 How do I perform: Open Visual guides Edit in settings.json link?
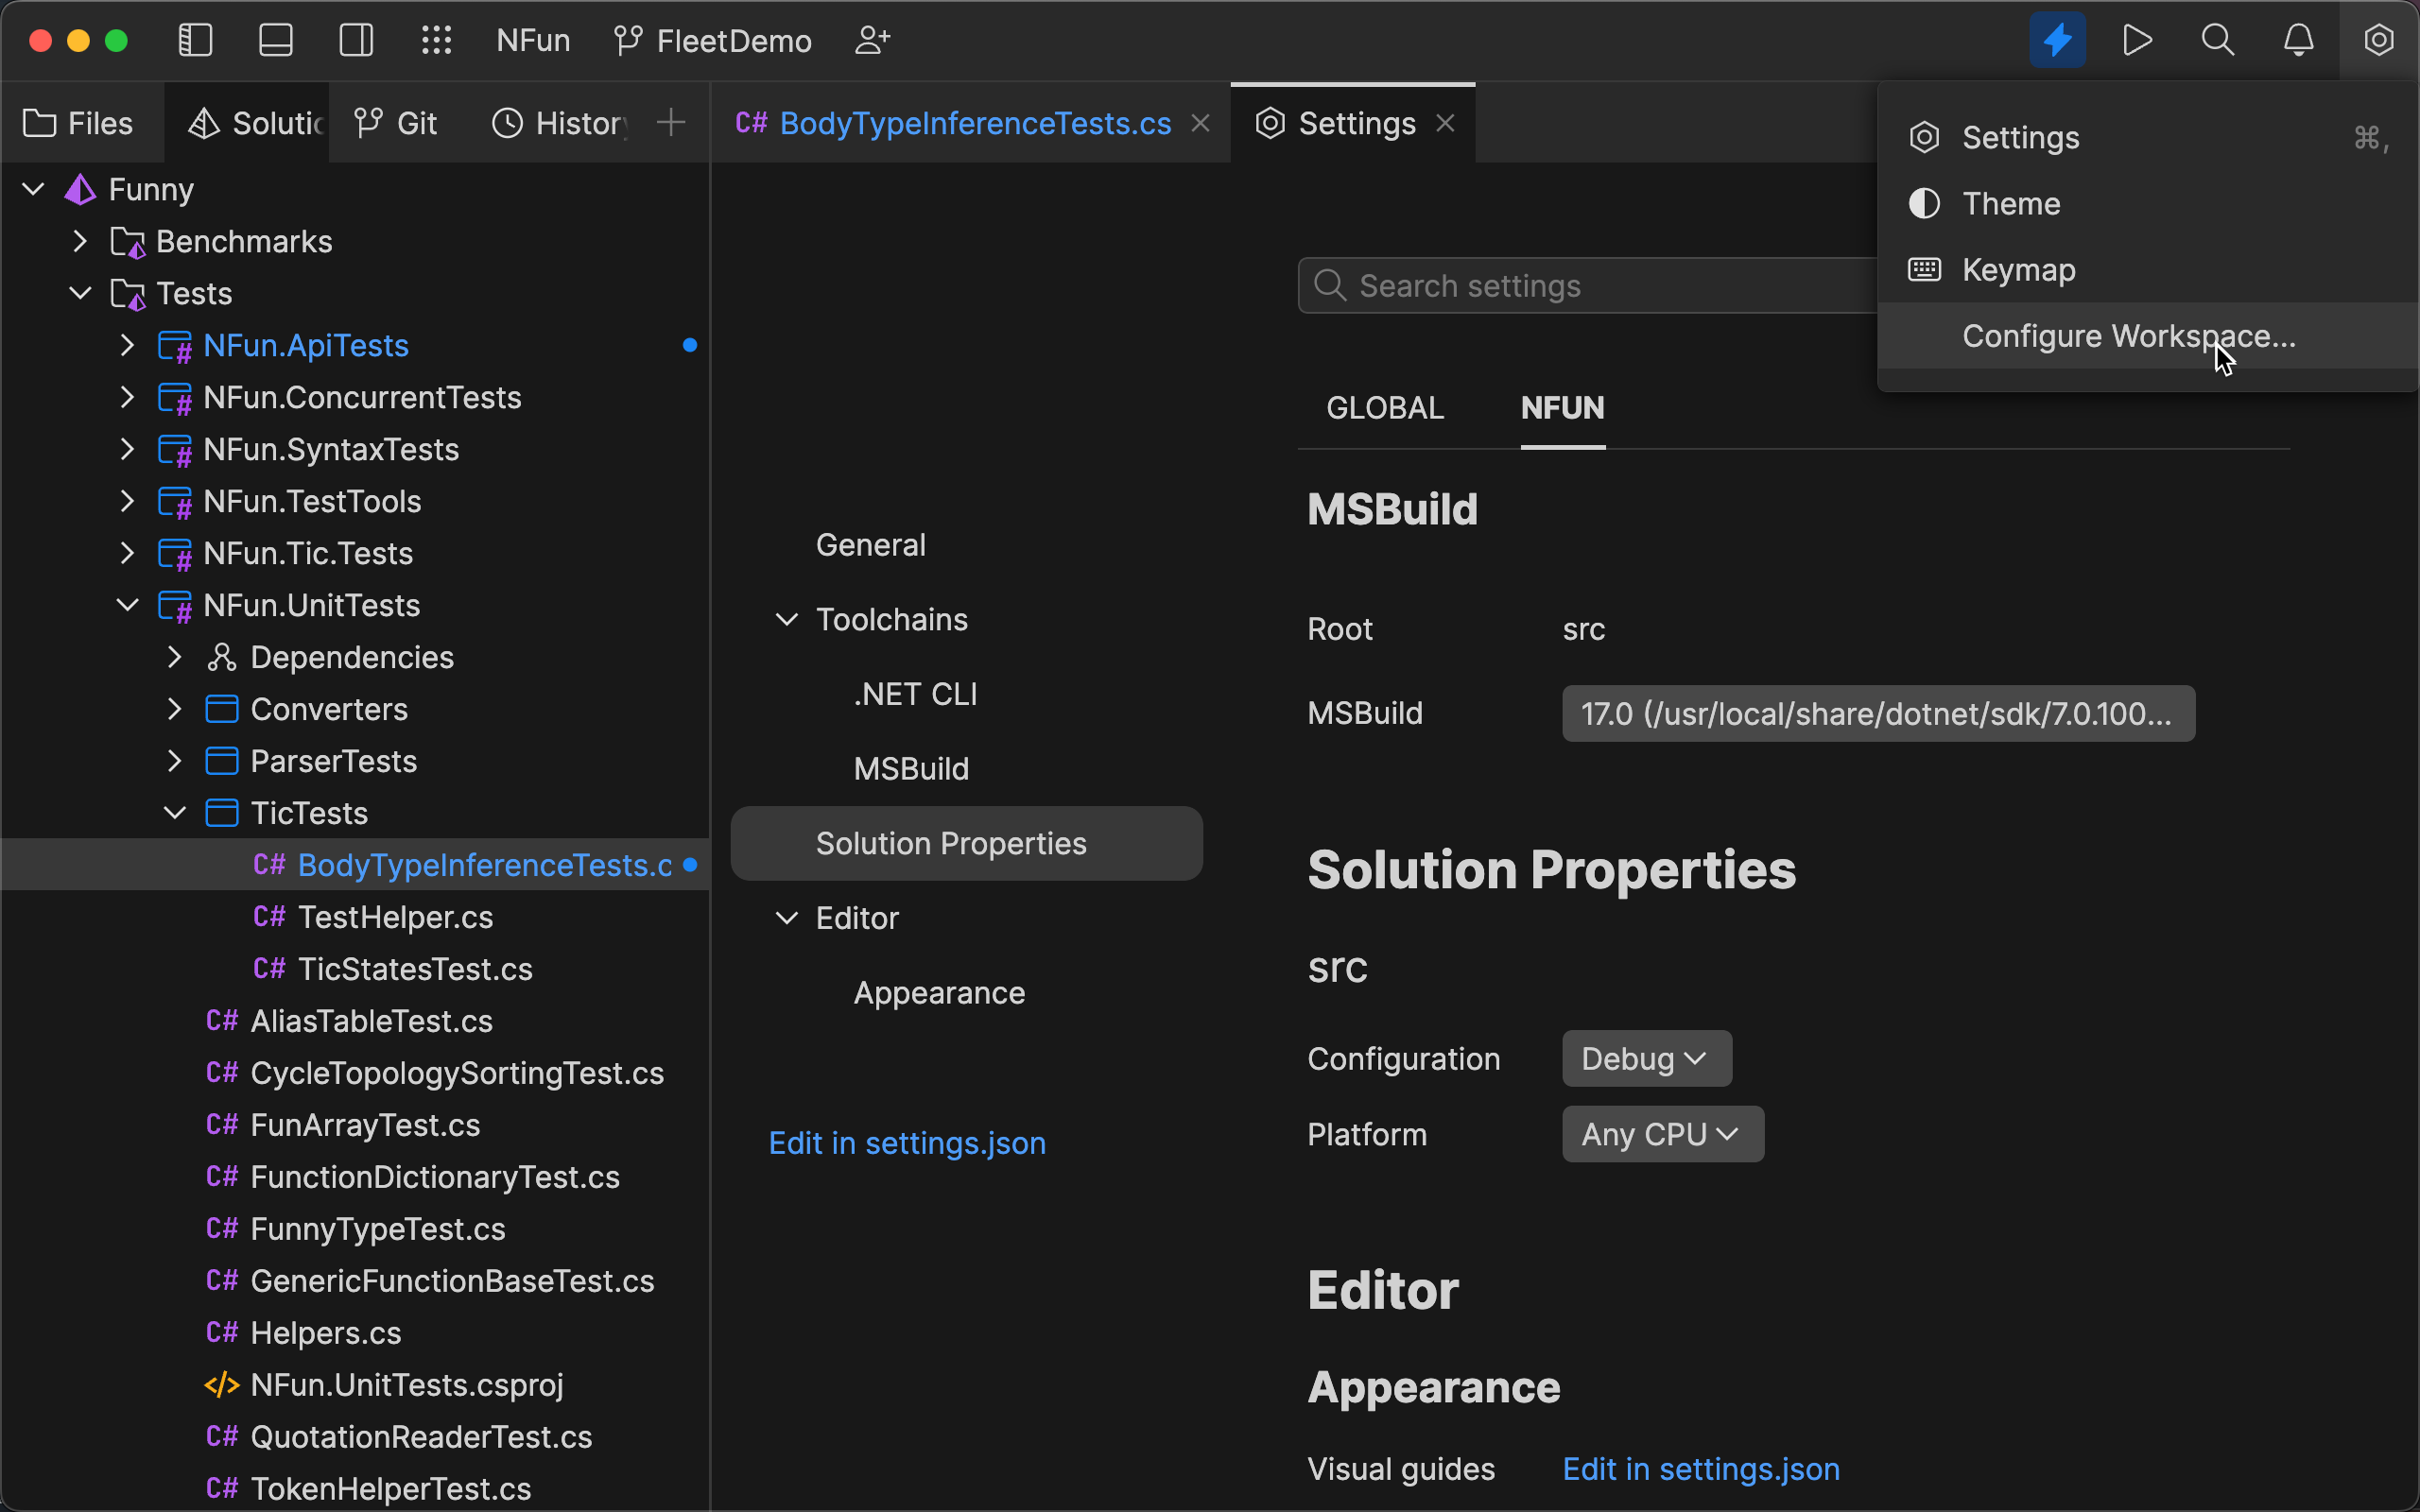coord(1701,1469)
